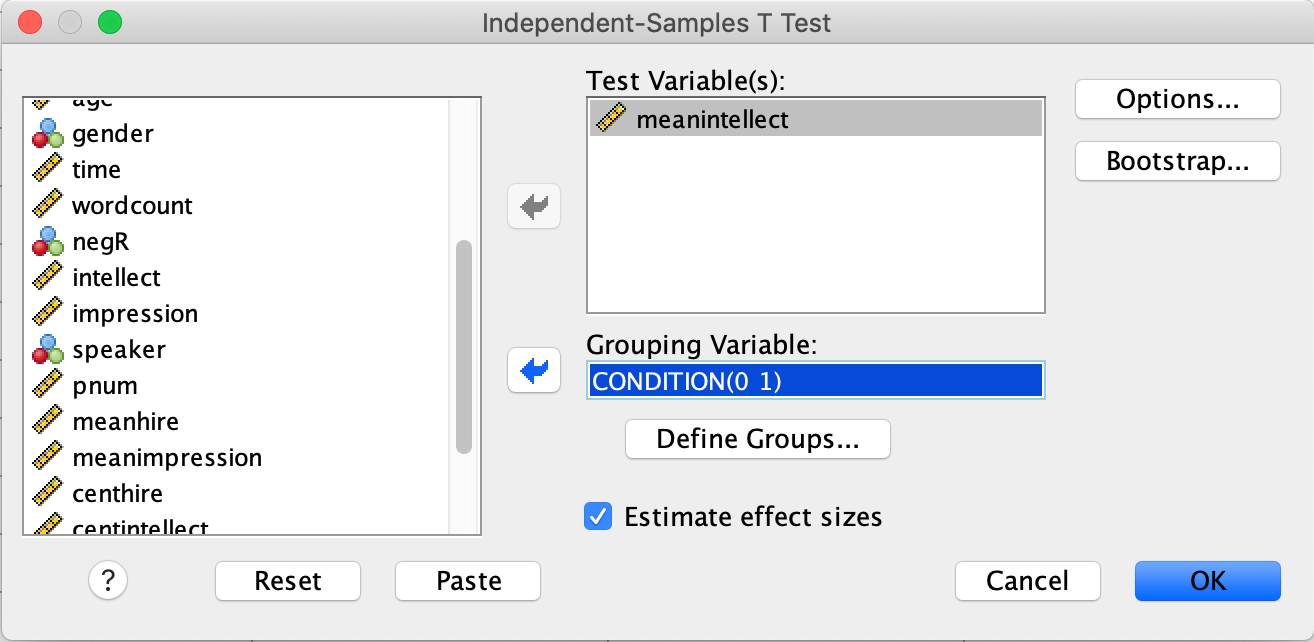Screen dimensions: 1314x642
Task: Open the Bootstrap settings
Action: (x=1178, y=162)
